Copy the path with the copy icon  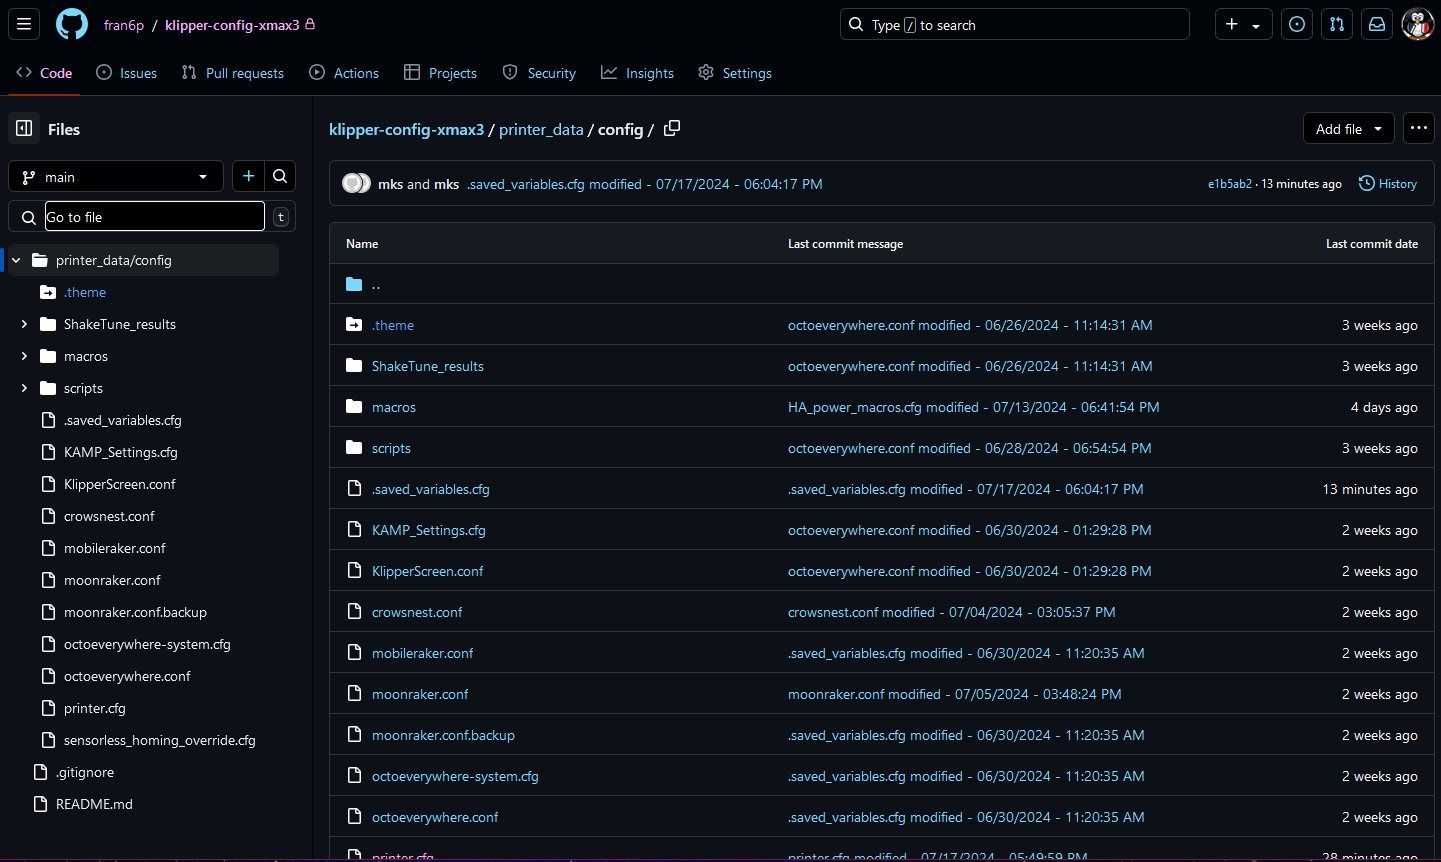672,128
